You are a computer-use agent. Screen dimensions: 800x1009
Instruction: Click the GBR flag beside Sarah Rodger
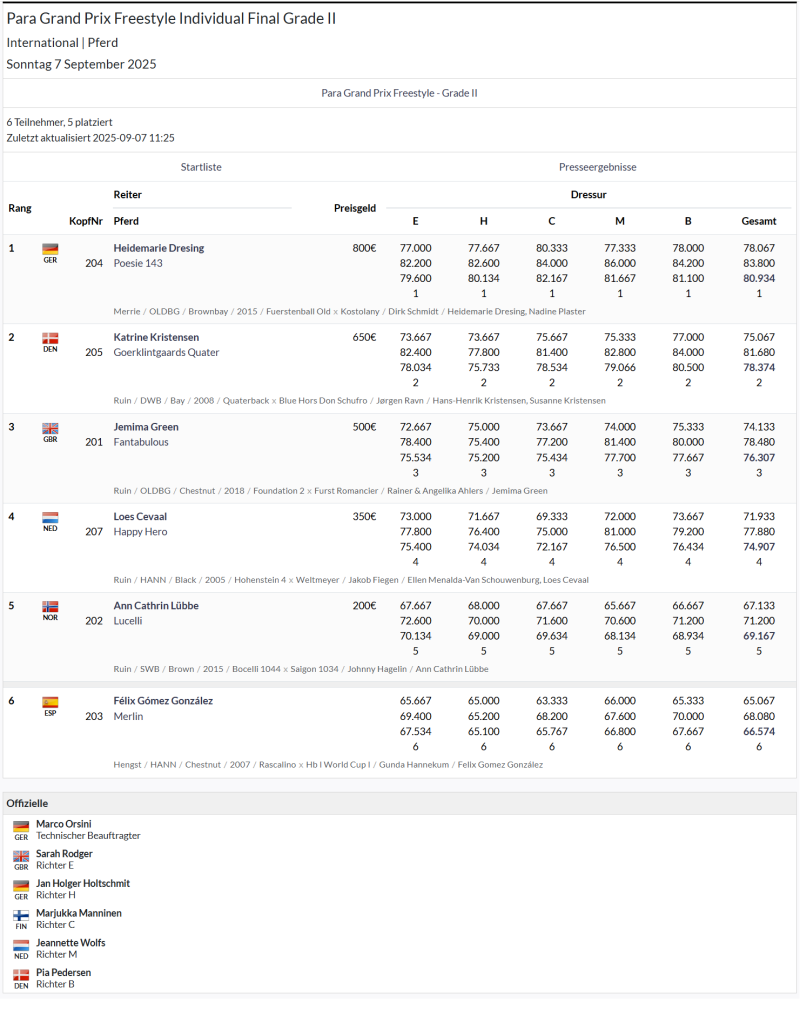[21, 856]
